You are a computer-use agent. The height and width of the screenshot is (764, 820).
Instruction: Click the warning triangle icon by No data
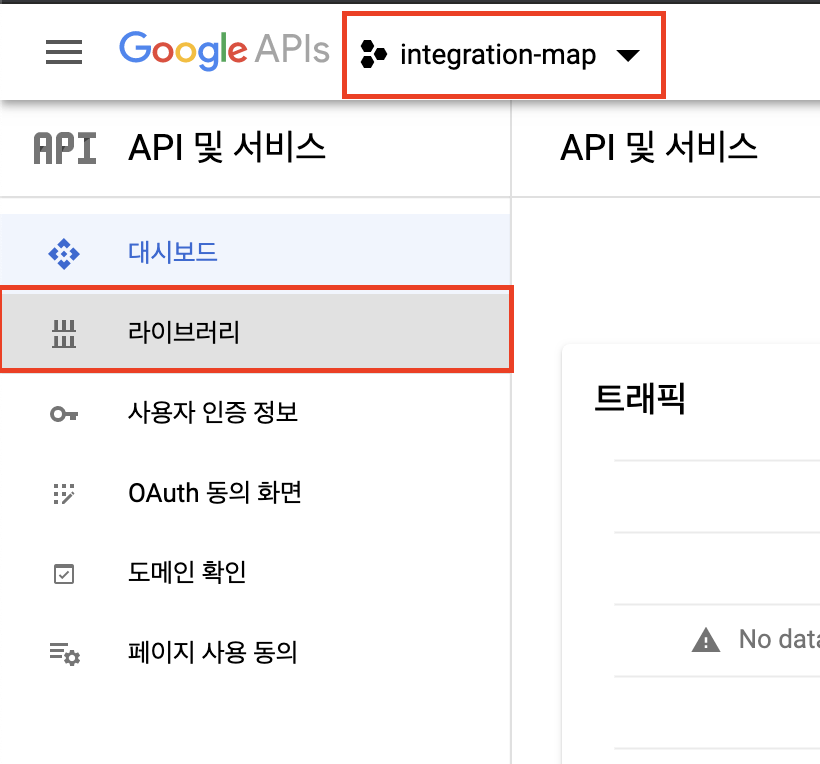[706, 640]
